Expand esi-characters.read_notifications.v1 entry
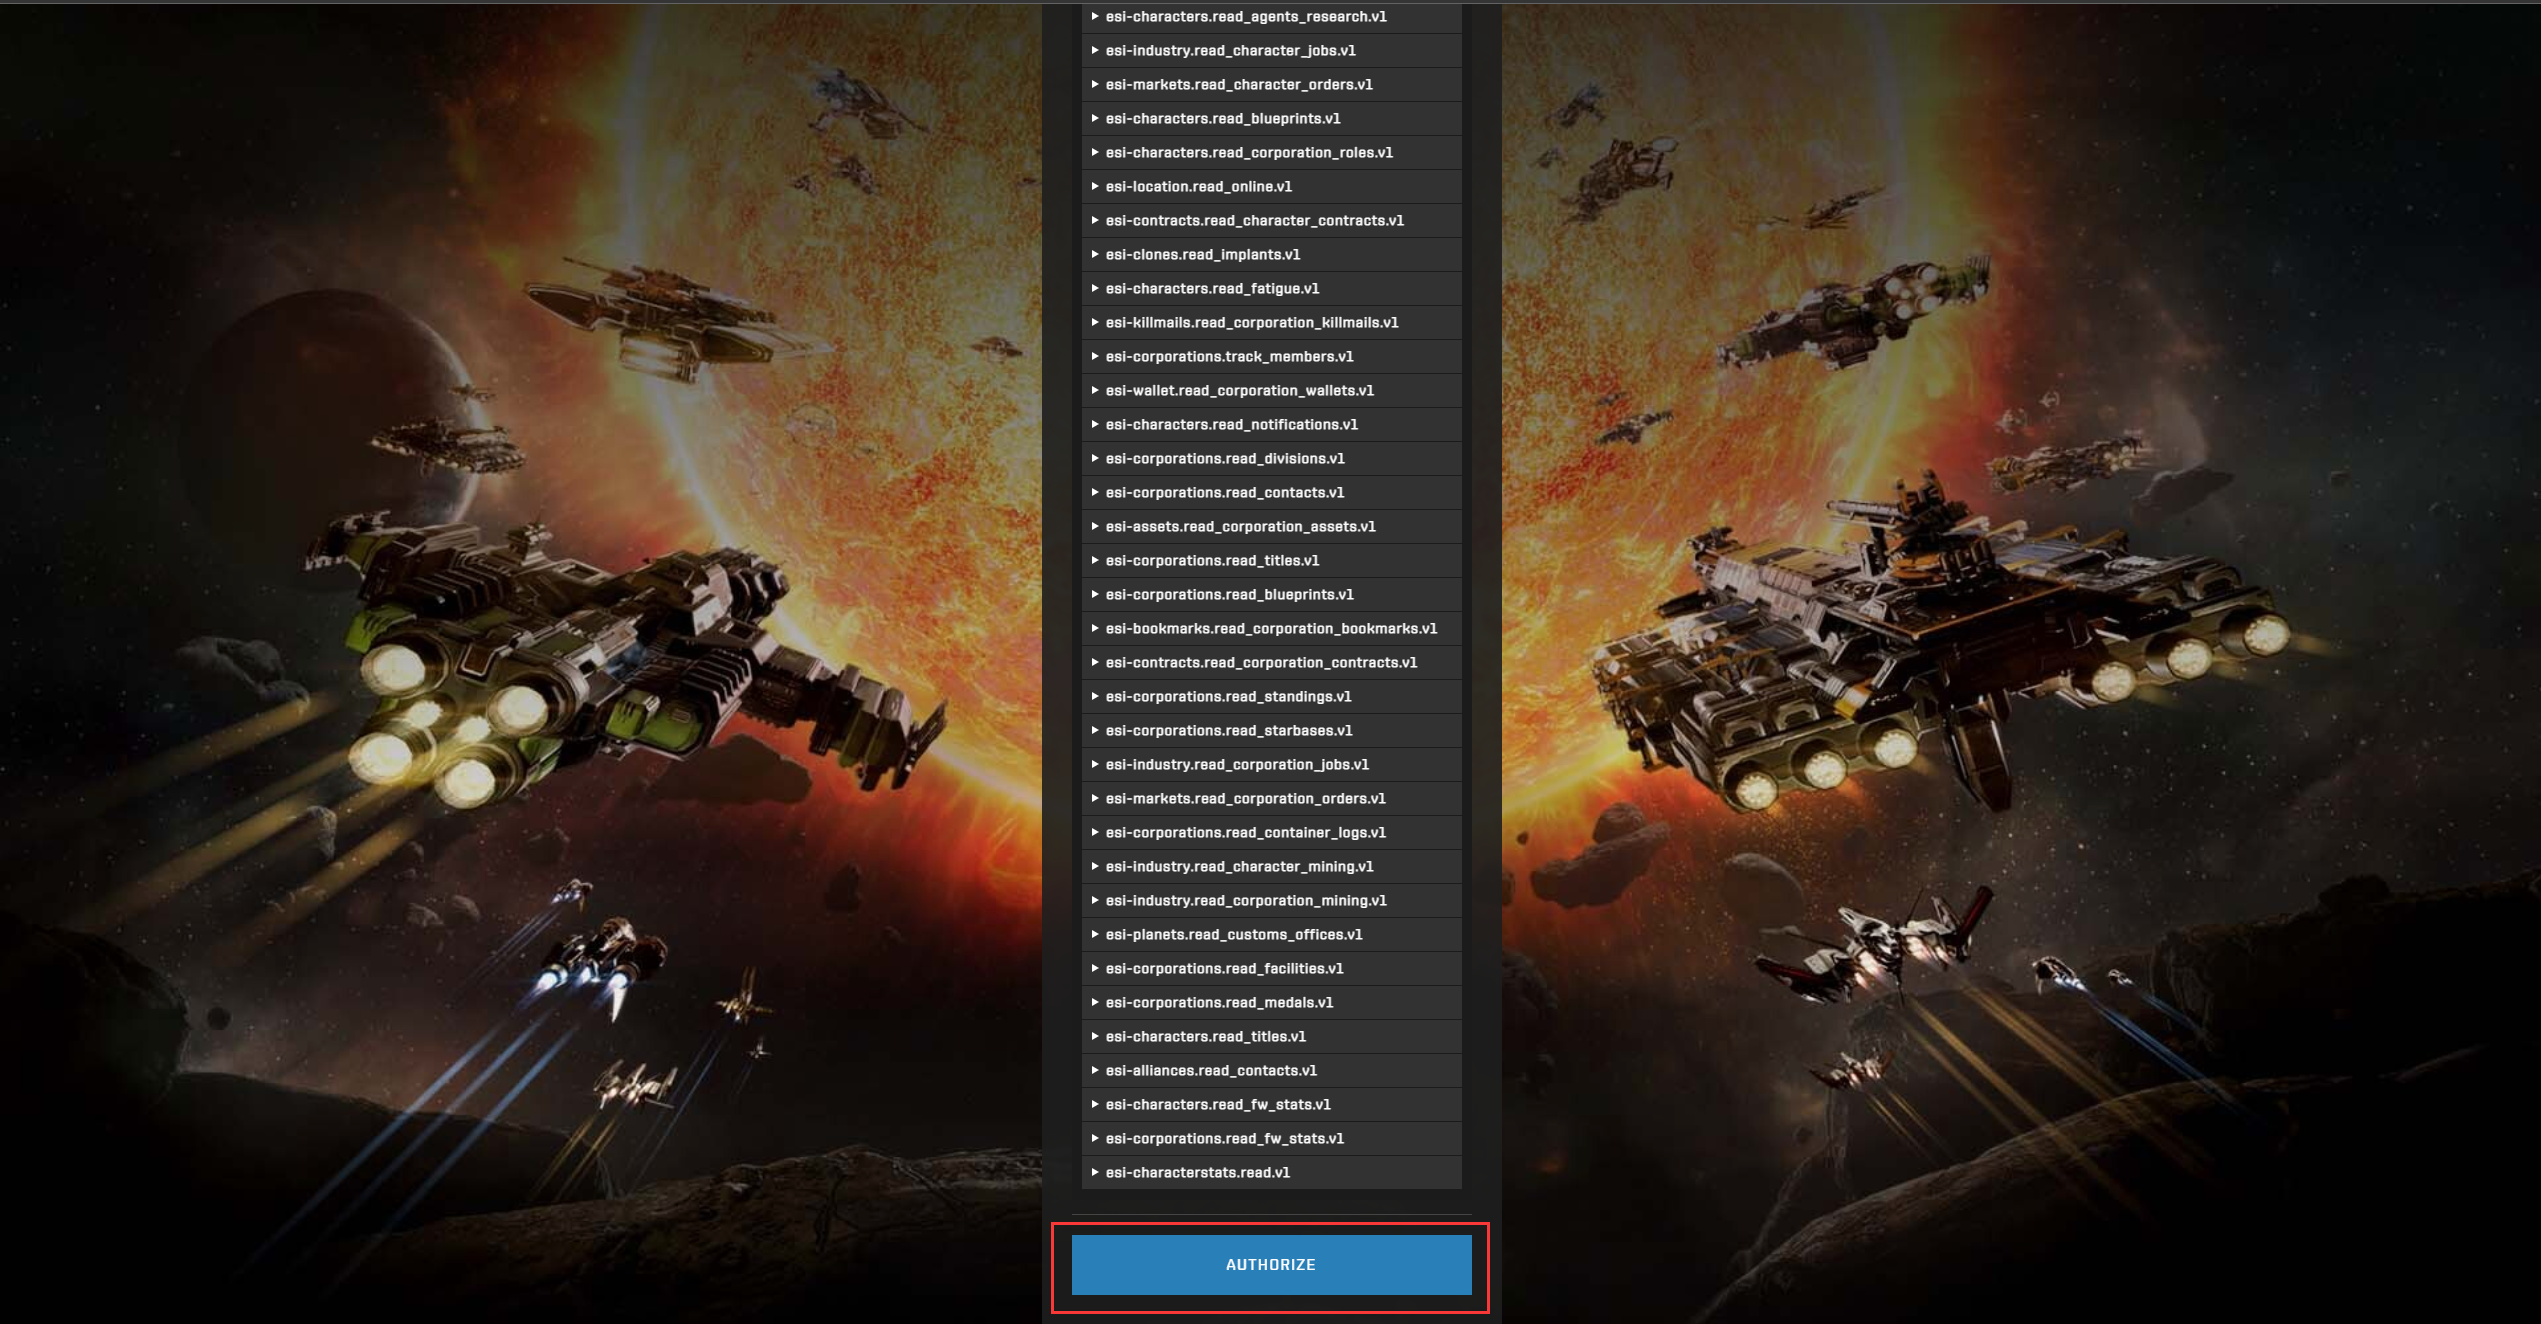 pyautogui.click(x=1231, y=425)
